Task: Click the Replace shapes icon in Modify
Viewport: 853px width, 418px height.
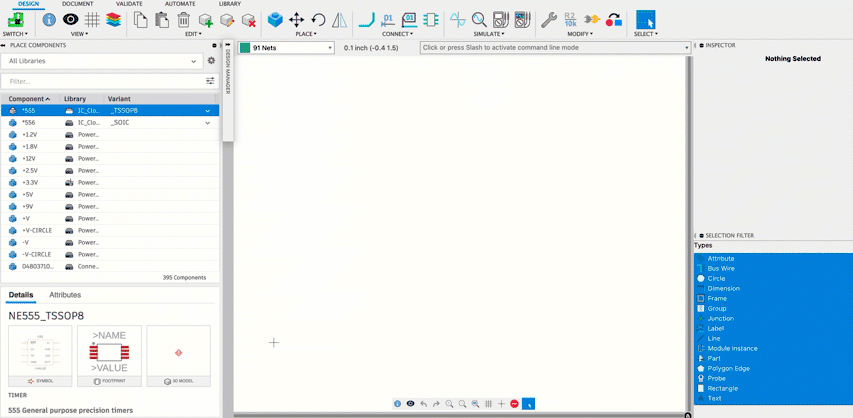Action: click(x=614, y=20)
